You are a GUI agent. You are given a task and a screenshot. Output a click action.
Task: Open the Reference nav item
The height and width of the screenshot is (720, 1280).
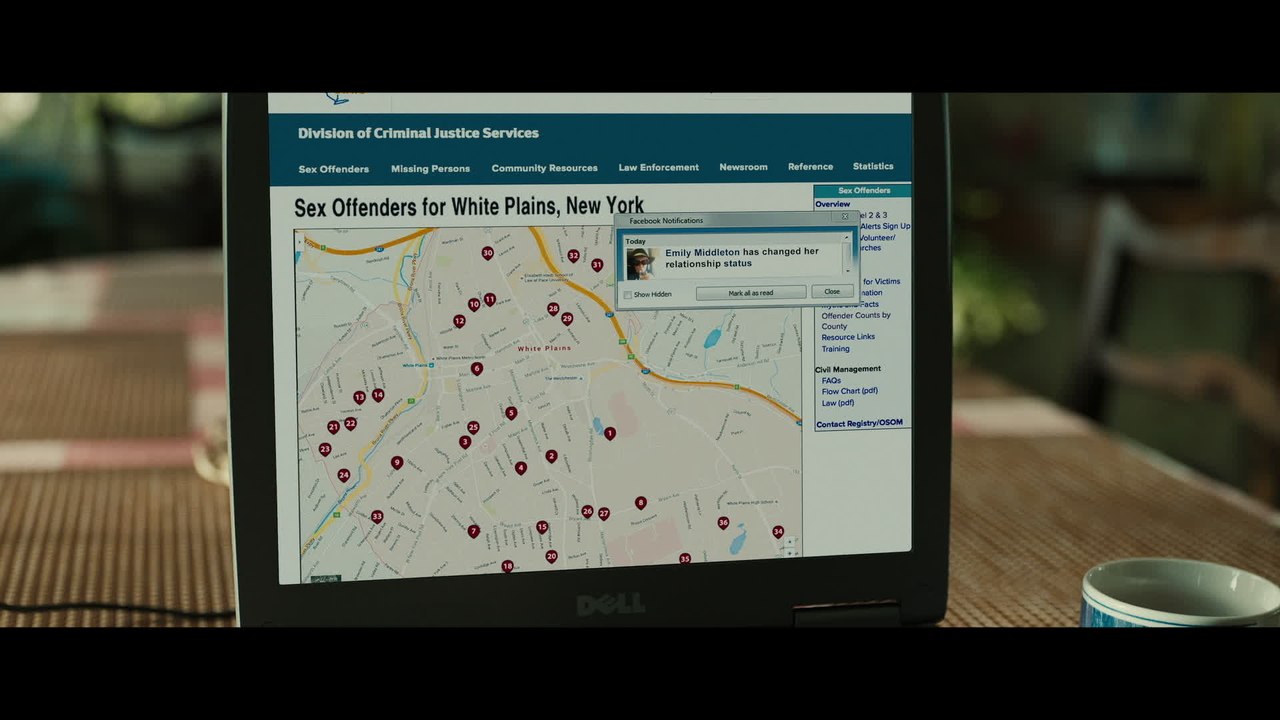tap(810, 167)
